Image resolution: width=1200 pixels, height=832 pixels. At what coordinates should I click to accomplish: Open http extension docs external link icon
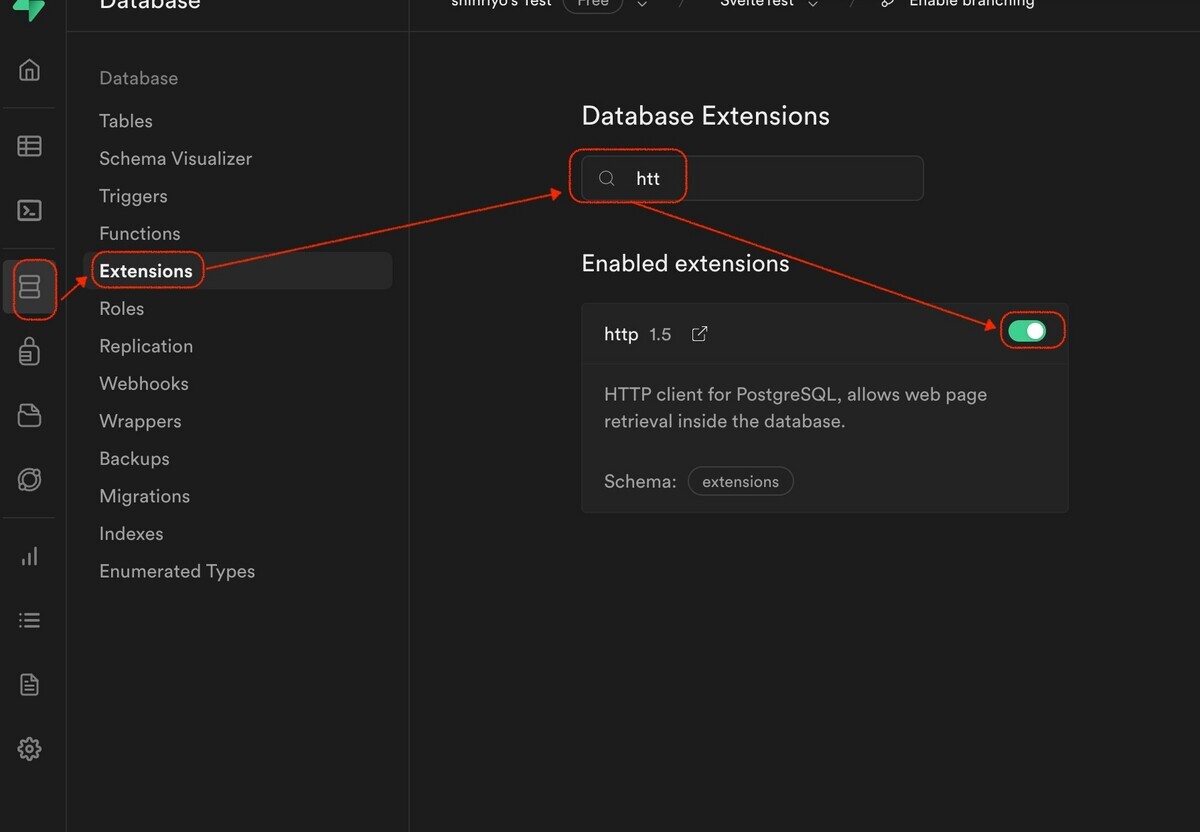click(x=700, y=334)
